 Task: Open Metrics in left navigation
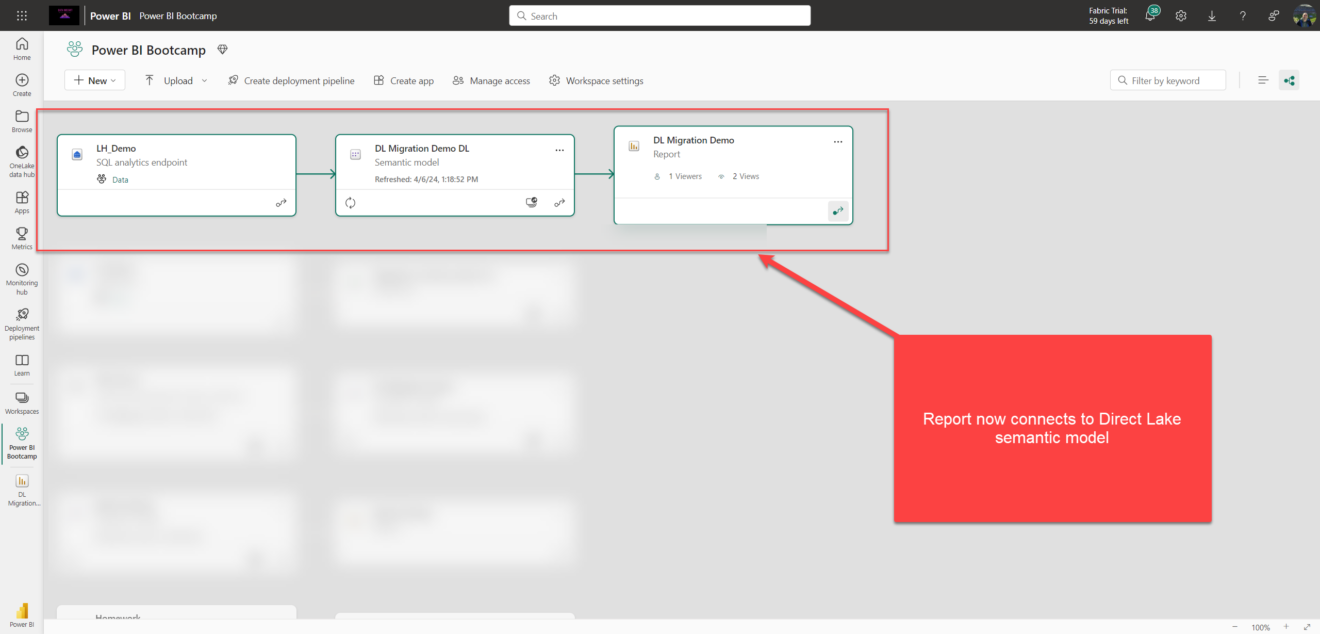(x=22, y=238)
